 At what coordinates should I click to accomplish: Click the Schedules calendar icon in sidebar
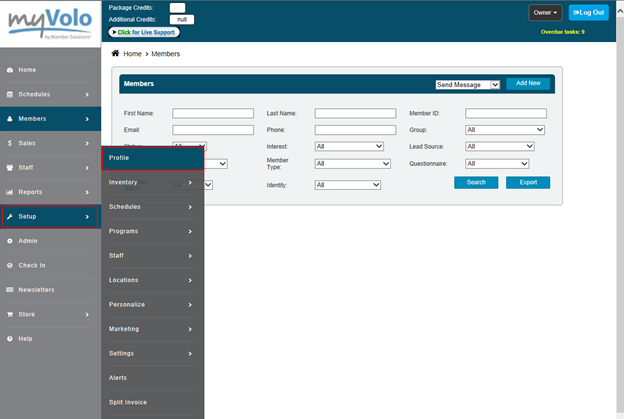point(10,94)
